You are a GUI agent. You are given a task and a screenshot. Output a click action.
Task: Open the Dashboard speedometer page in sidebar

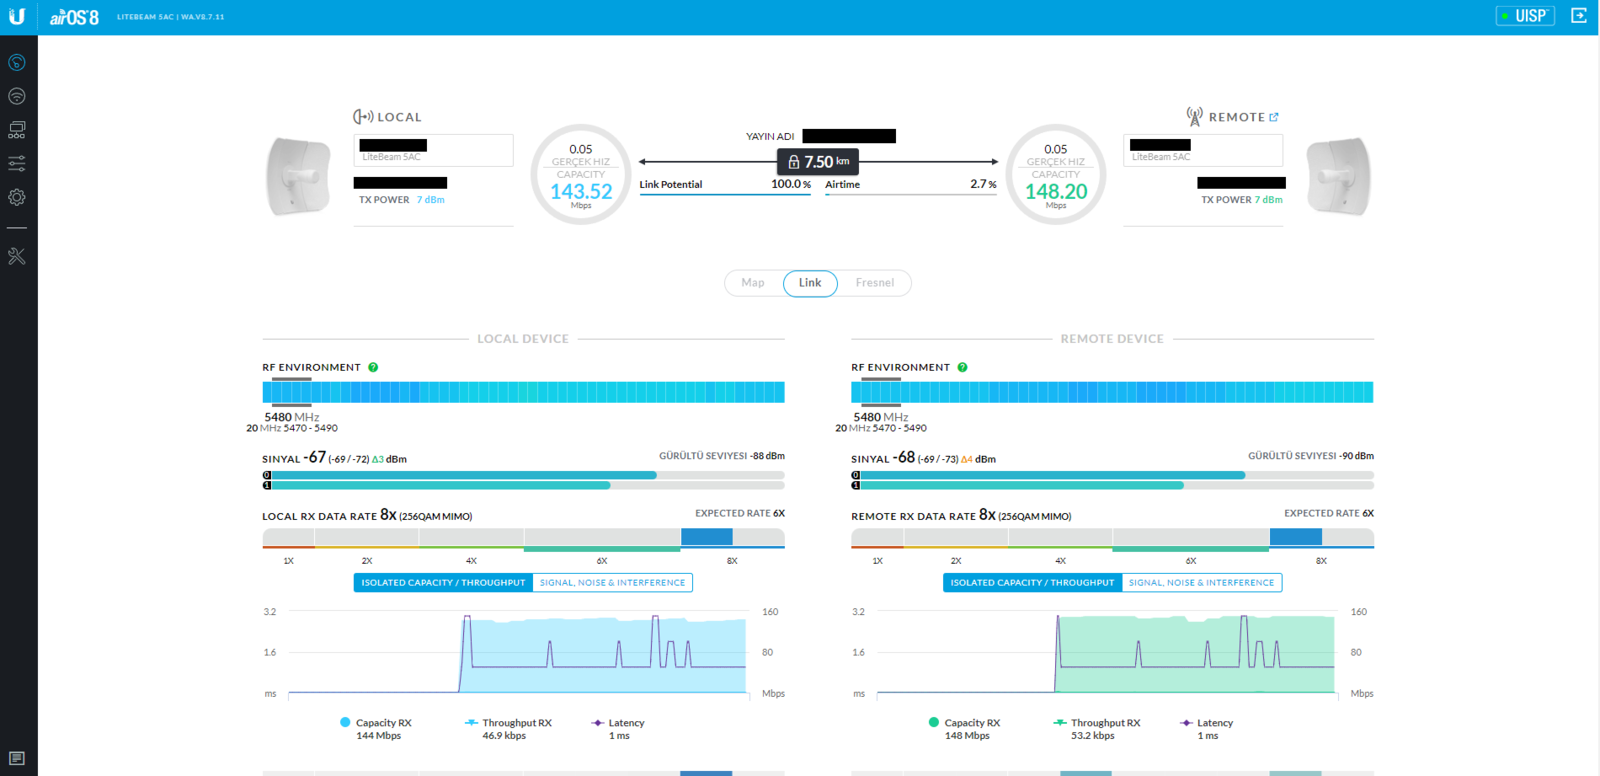point(17,62)
